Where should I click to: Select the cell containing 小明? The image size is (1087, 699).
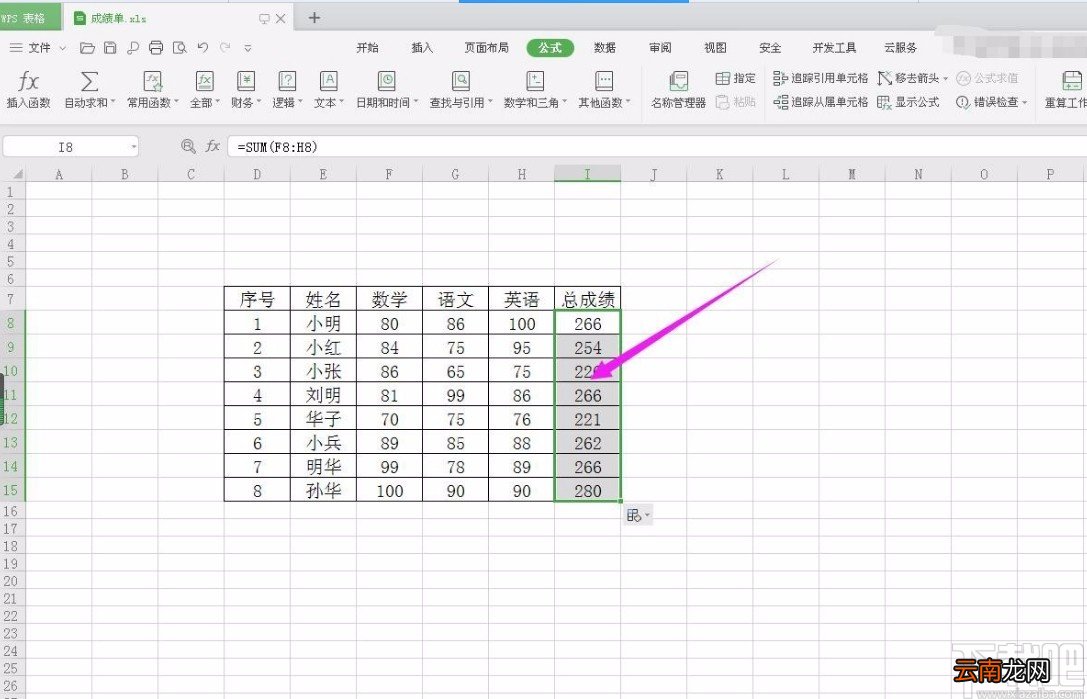tap(323, 323)
